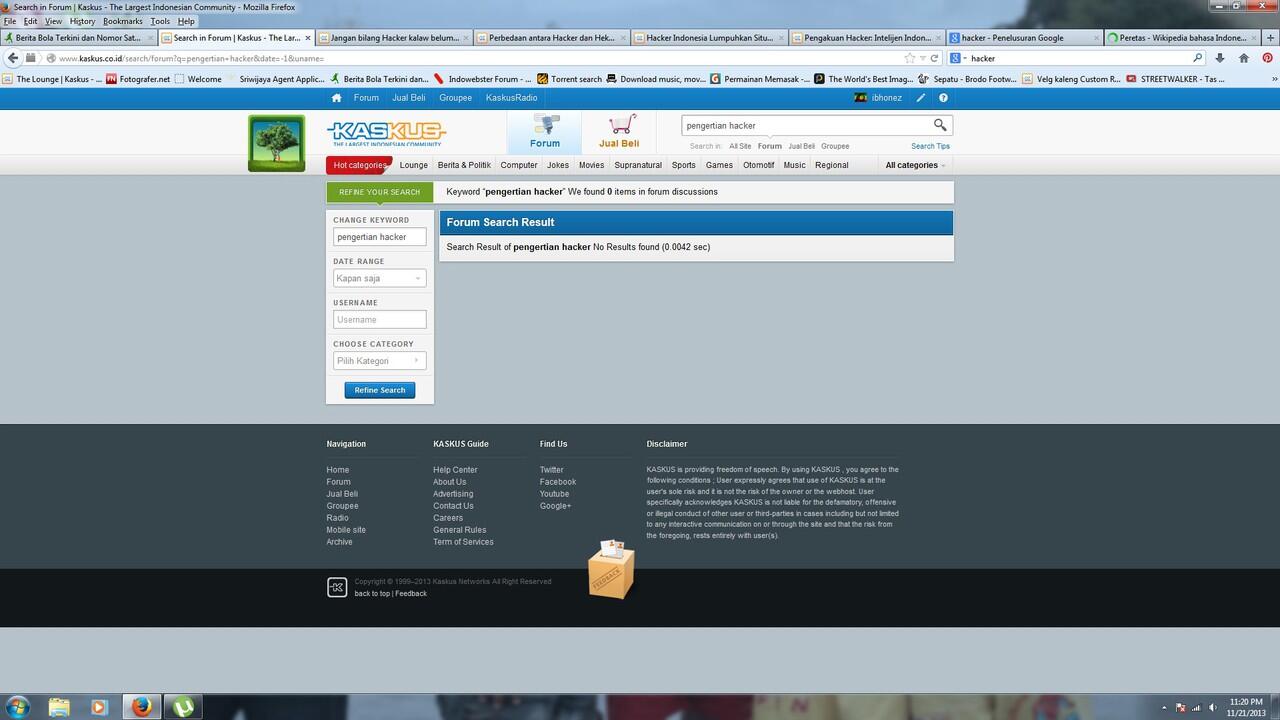Open the edit pencil icon beside ibhonez
Viewport: 1280px width, 720px height.
click(921, 98)
